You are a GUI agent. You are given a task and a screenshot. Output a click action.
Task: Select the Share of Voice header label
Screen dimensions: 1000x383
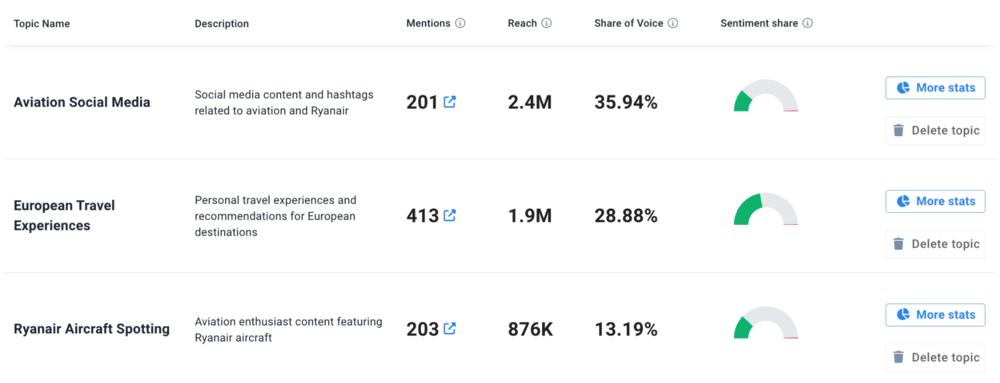(629, 24)
